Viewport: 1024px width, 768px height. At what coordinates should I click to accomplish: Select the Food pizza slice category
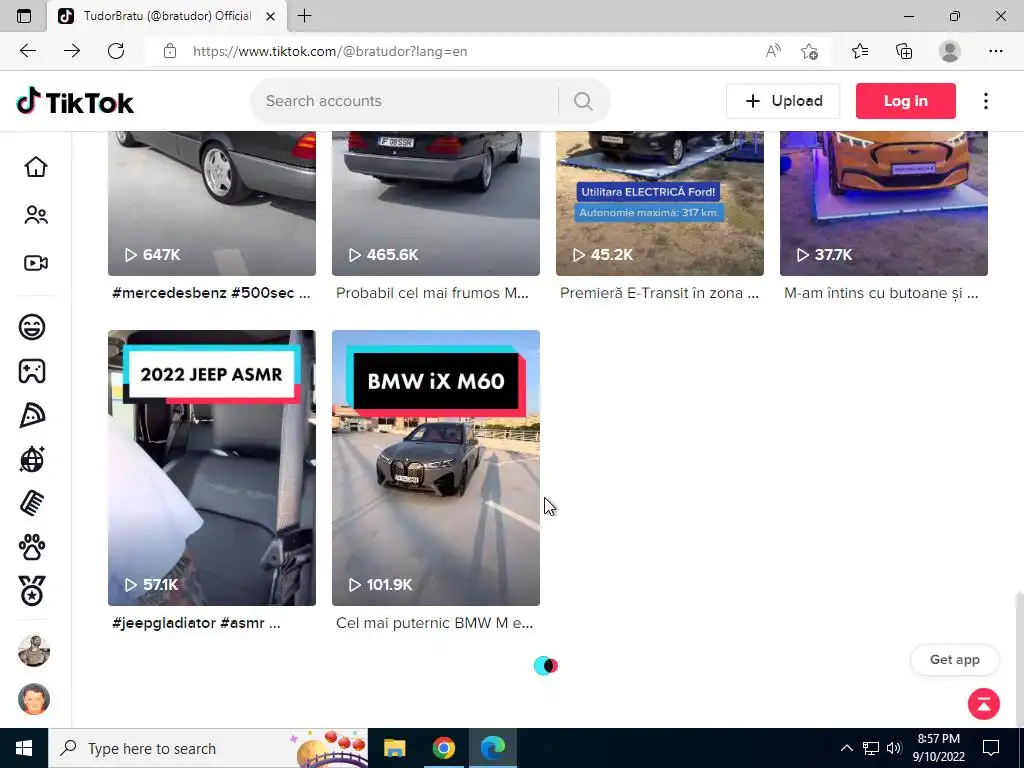tap(32, 415)
